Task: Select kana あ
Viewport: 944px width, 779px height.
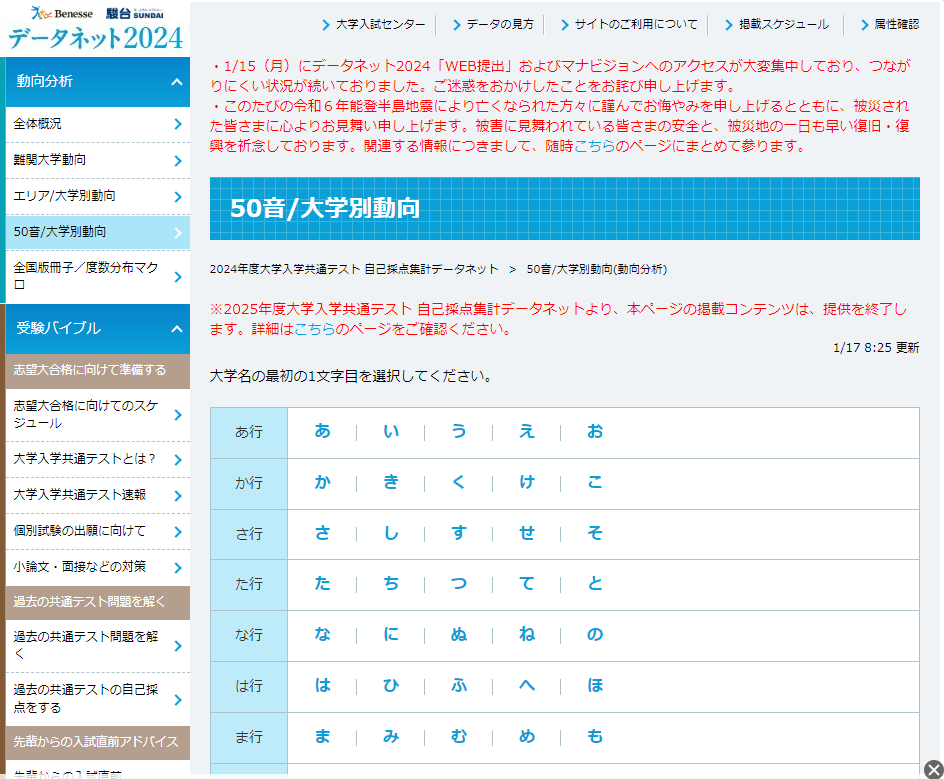Action: pyautogui.click(x=323, y=431)
